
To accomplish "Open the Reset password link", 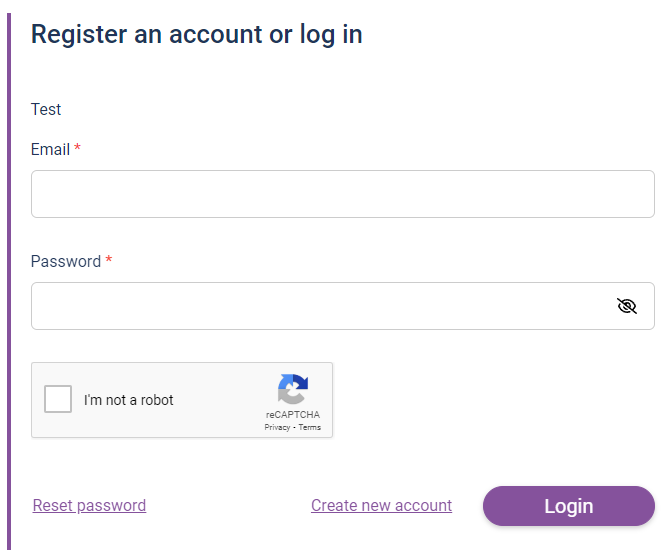I will point(89,505).
